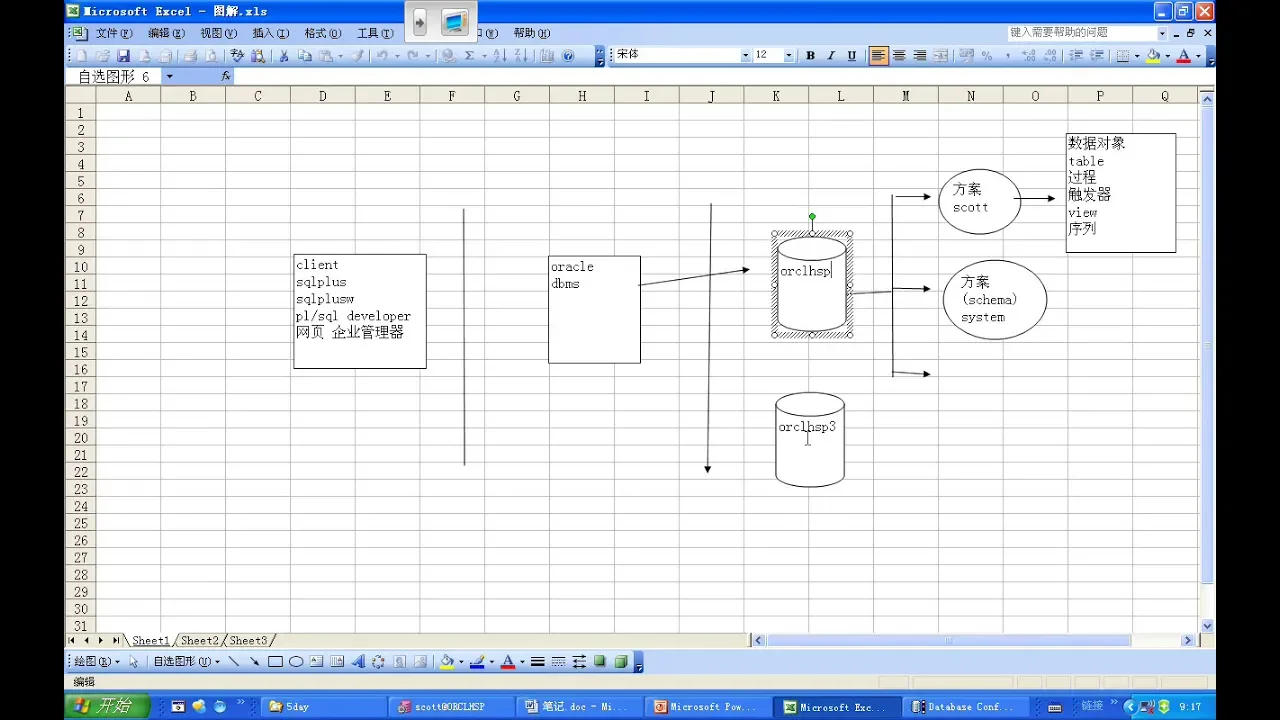Switch to the Sheet2 tab
Image resolution: width=1280 pixels, height=720 pixels.
point(199,641)
